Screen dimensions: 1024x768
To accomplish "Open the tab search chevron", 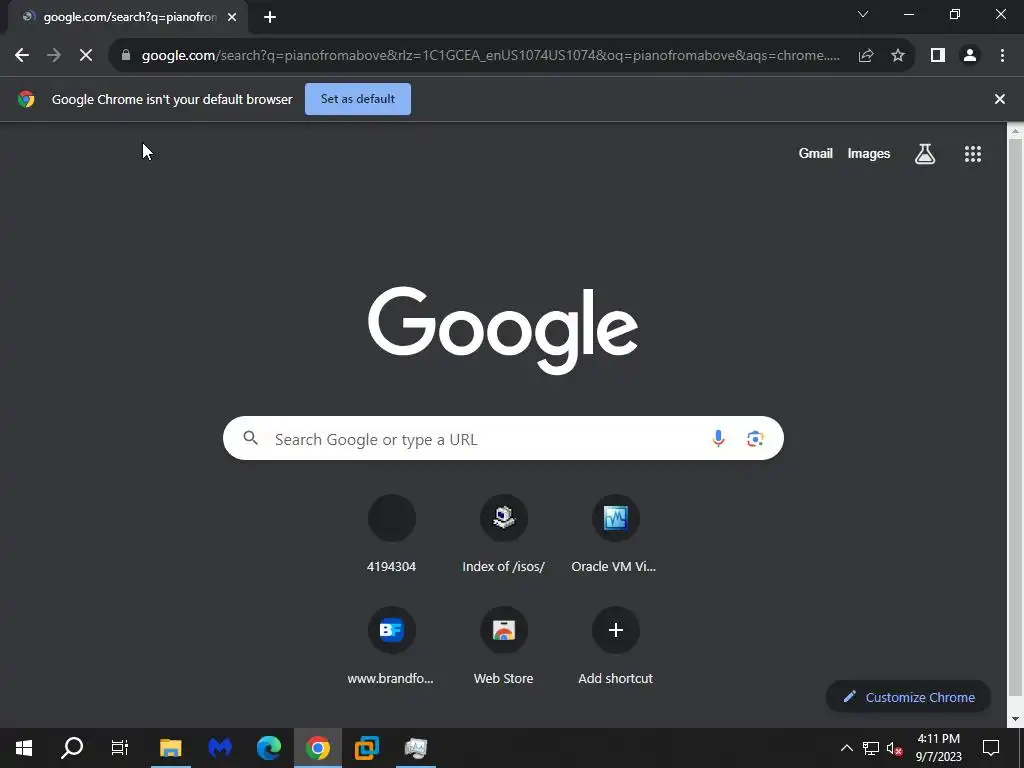I will 863,14.
